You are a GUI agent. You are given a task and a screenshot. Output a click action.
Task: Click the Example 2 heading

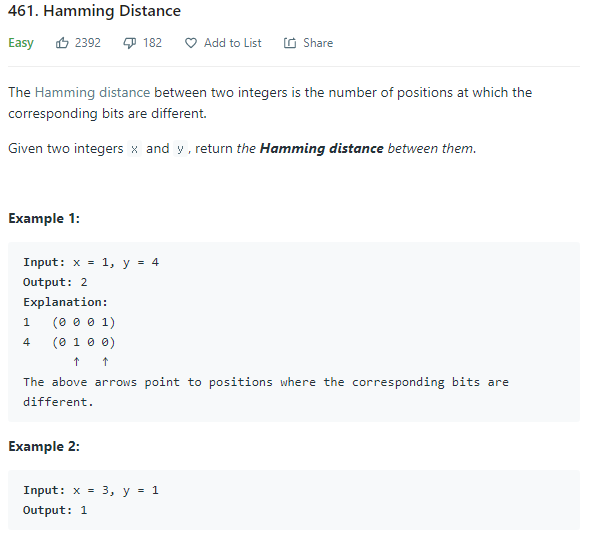(44, 446)
